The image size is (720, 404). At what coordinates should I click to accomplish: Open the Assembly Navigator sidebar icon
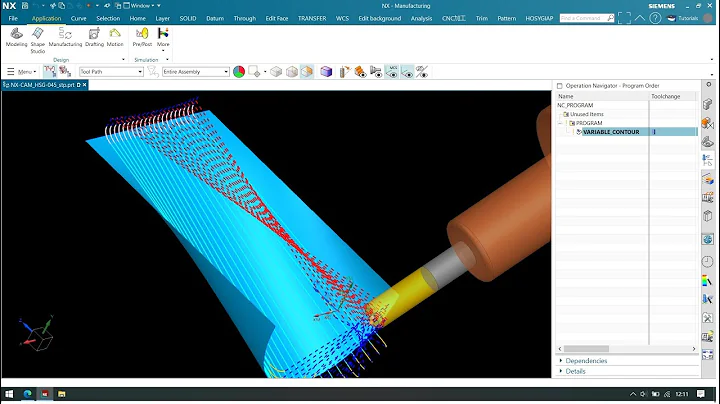(708, 104)
